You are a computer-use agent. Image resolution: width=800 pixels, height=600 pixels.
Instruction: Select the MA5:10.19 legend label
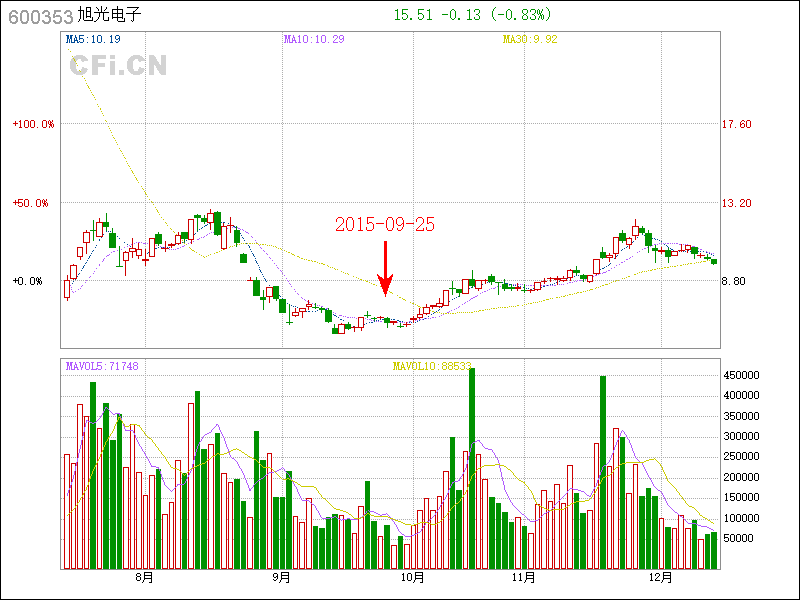click(x=93, y=40)
